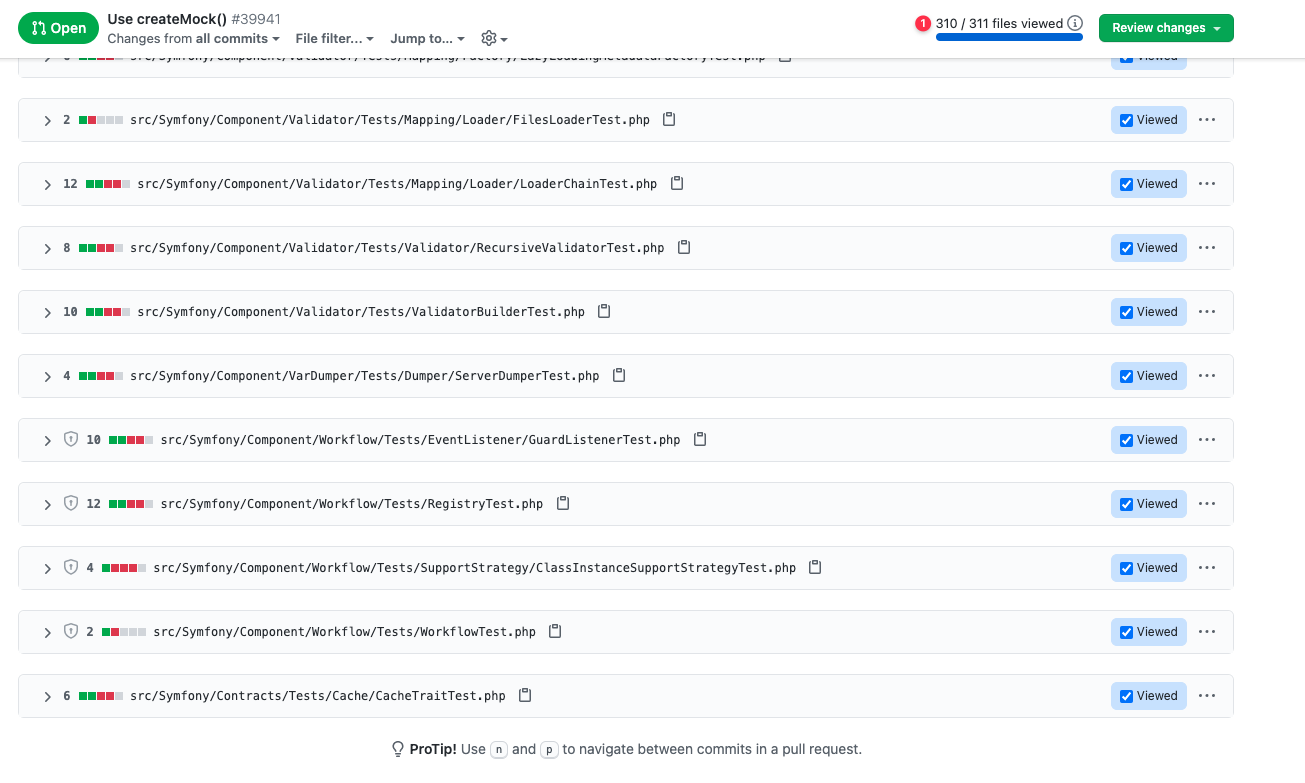Uncheck Viewed for LoaderChainTest.php

point(1126,184)
